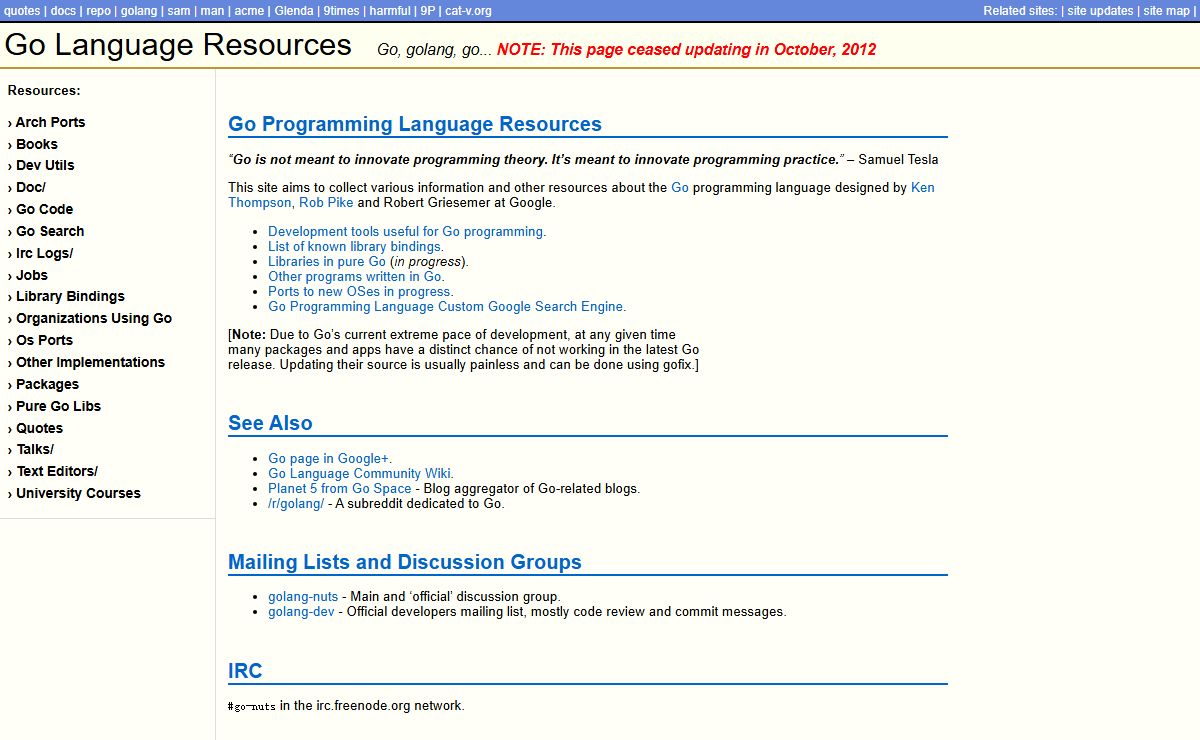Open Irc Logs/ sidebar entry
This screenshot has height=740, width=1200.
(44, 253)
